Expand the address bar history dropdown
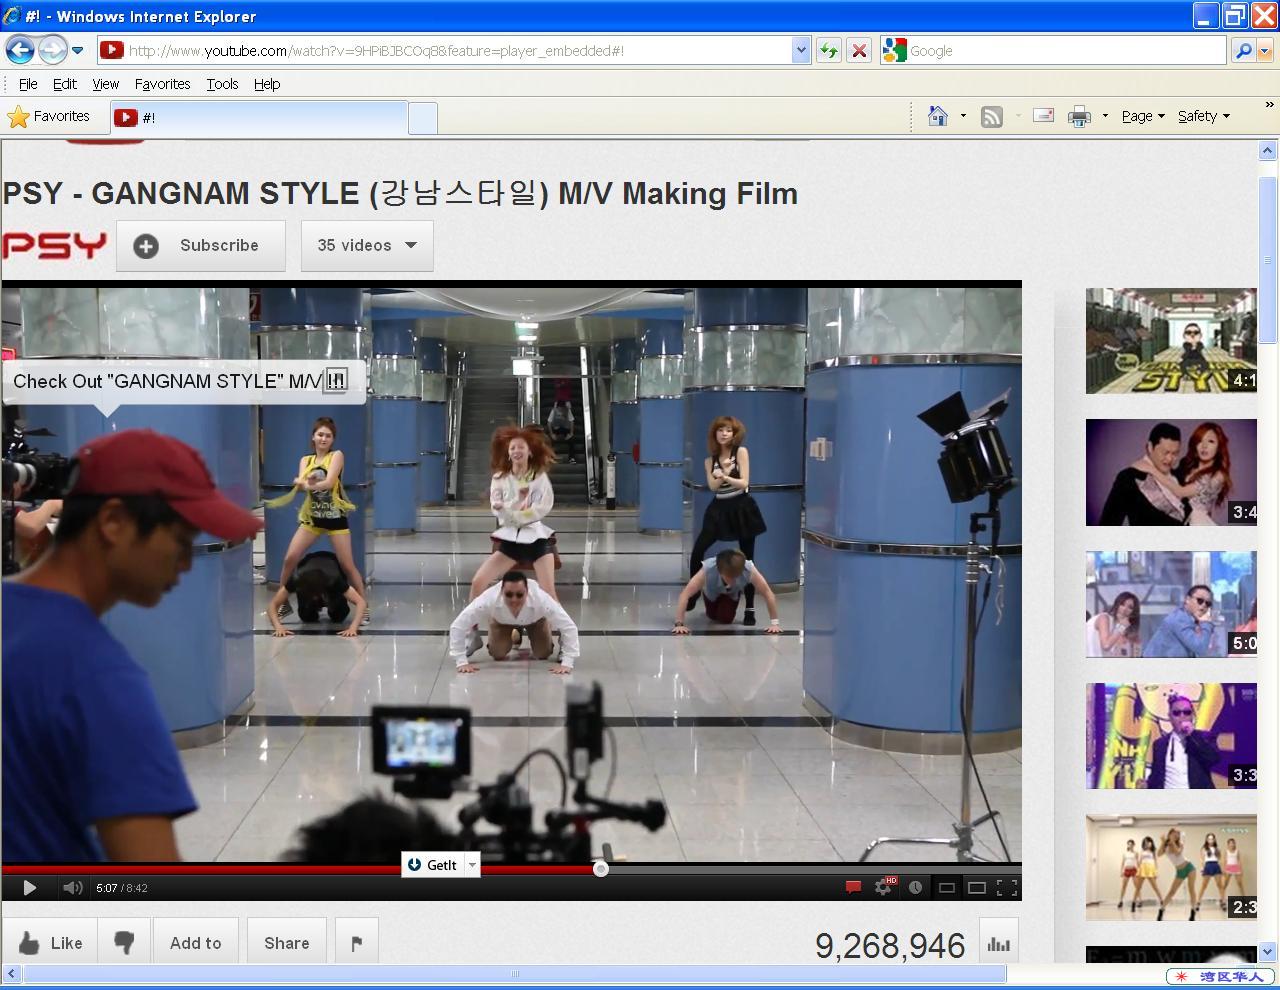Image resolution: width=1280 pixels, height=990 pixels. click(800, 51)
